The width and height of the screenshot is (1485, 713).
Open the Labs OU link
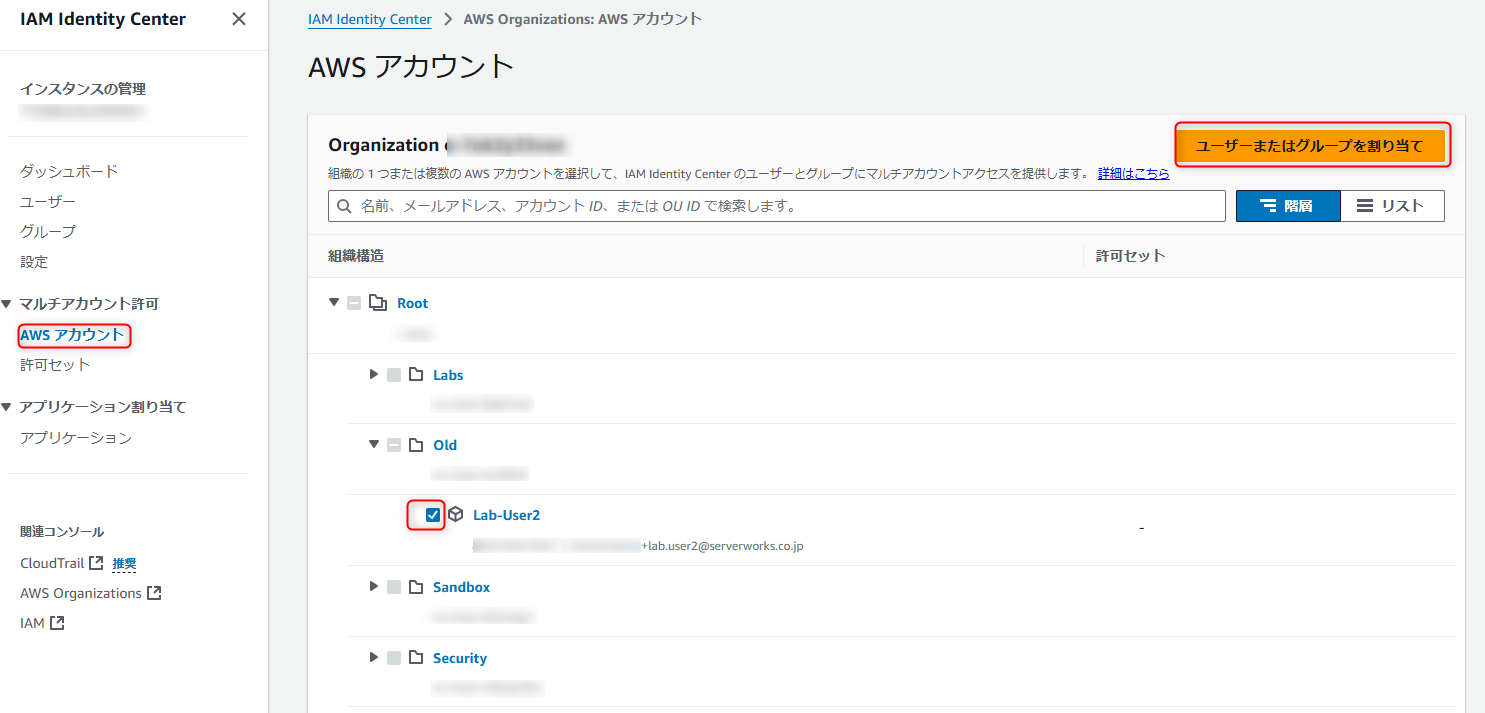point(448,375)
